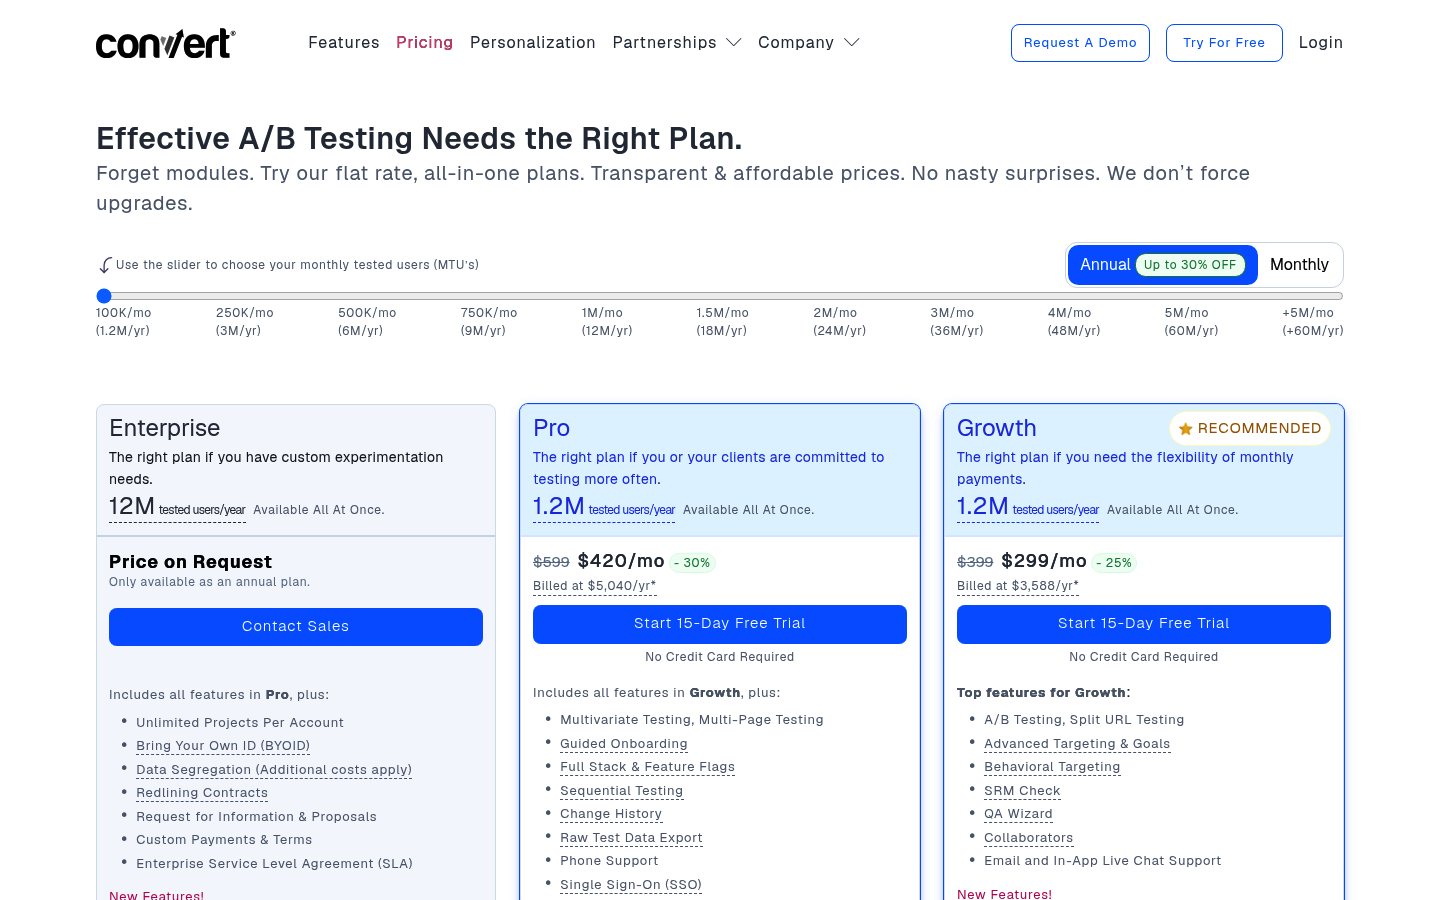Image resolution: width=1440 pixels, height=900 pixels.
Task: Click Enterprise 12M tested users/year
Action: tap(177, 508)
